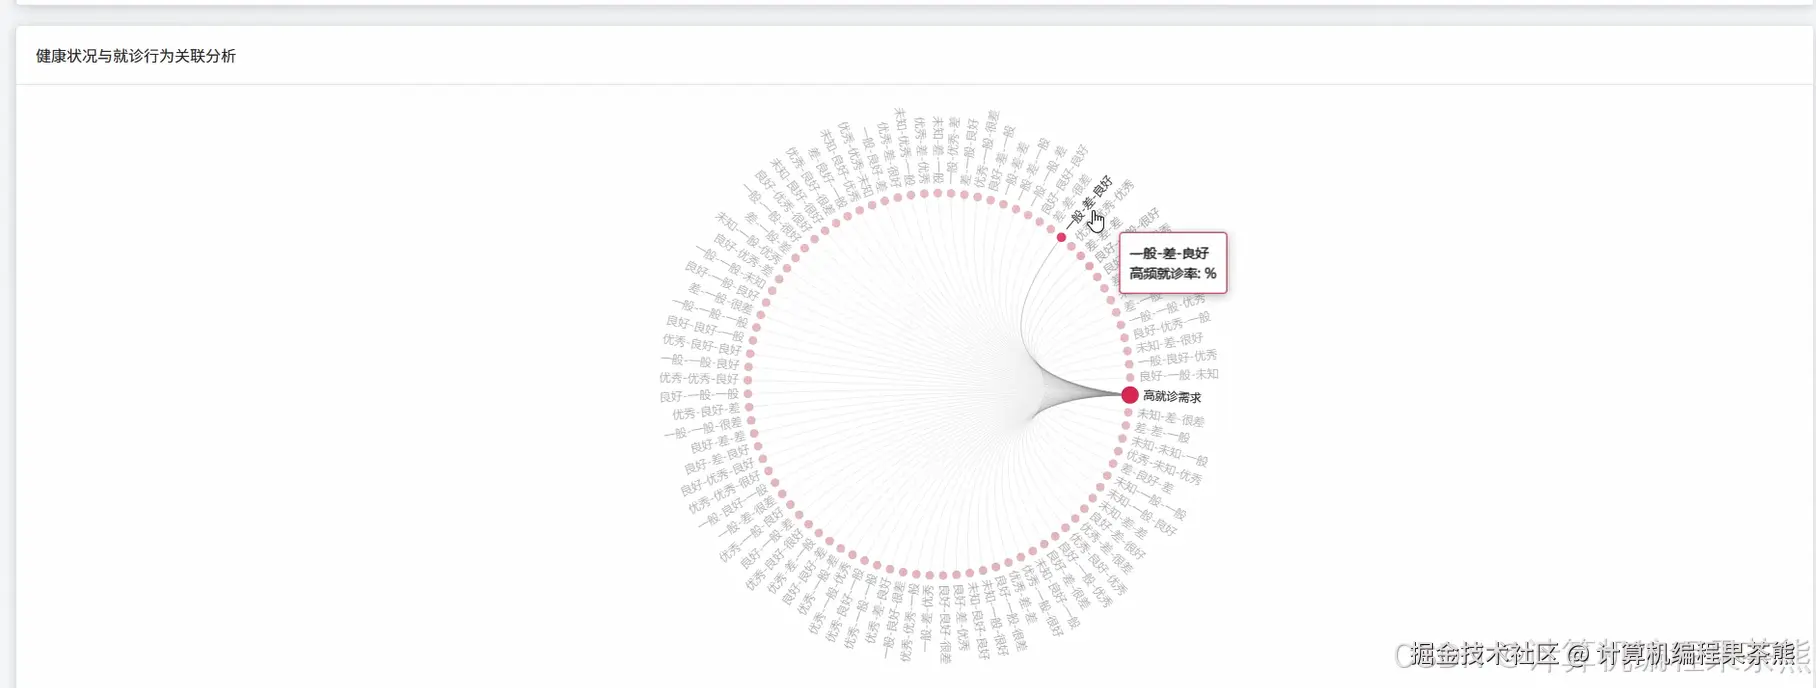Pick the 良好-优秀-一般 label
This screenshot has width=1816, height=688.
(x=1171, y=324)
